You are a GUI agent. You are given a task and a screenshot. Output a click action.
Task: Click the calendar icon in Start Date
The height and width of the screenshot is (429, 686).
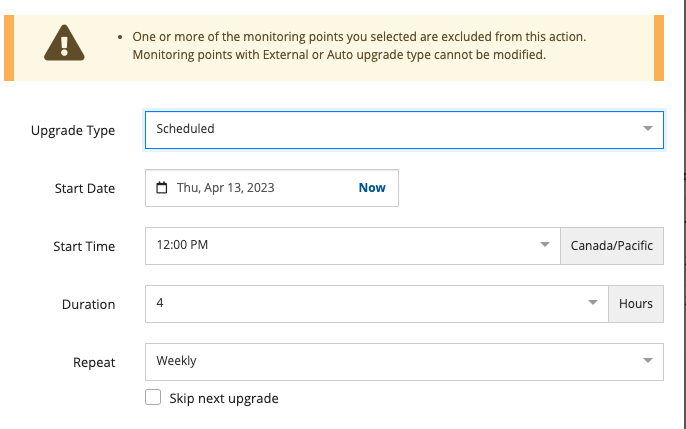pyautogui.click(x=162, y=188)
